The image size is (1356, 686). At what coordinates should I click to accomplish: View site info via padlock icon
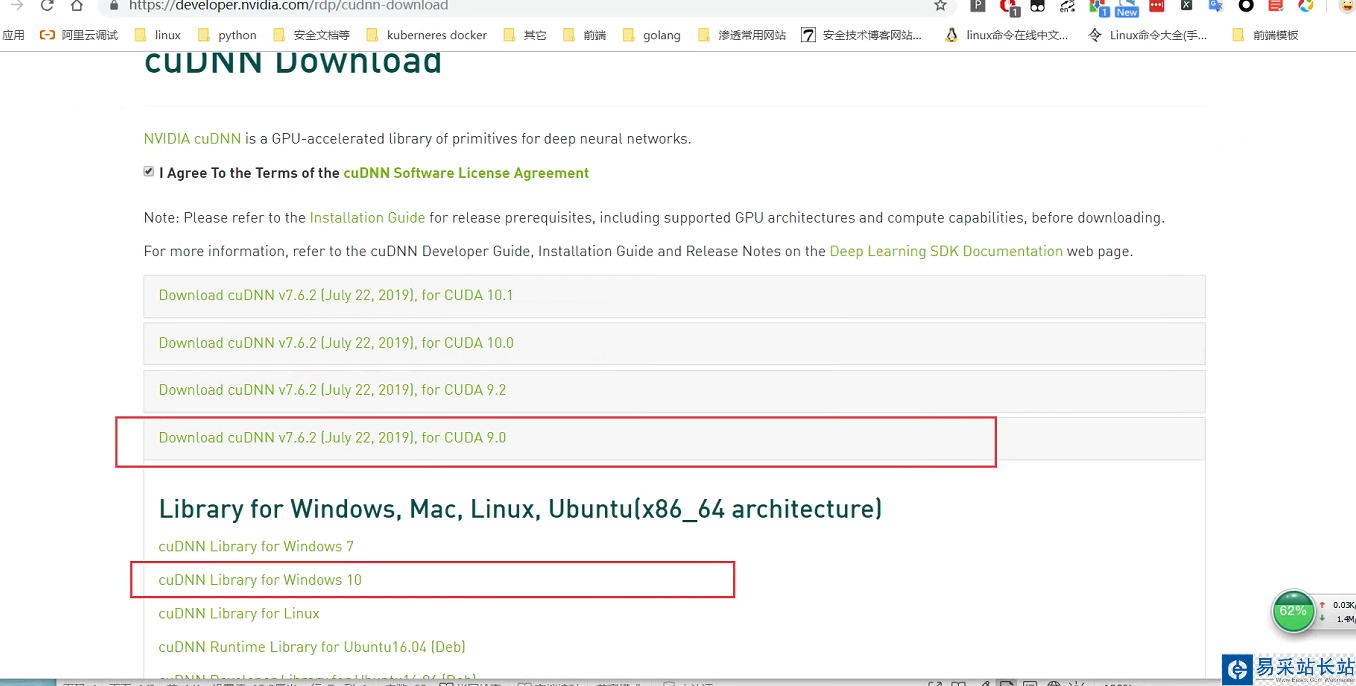click(x=114, y=5)
